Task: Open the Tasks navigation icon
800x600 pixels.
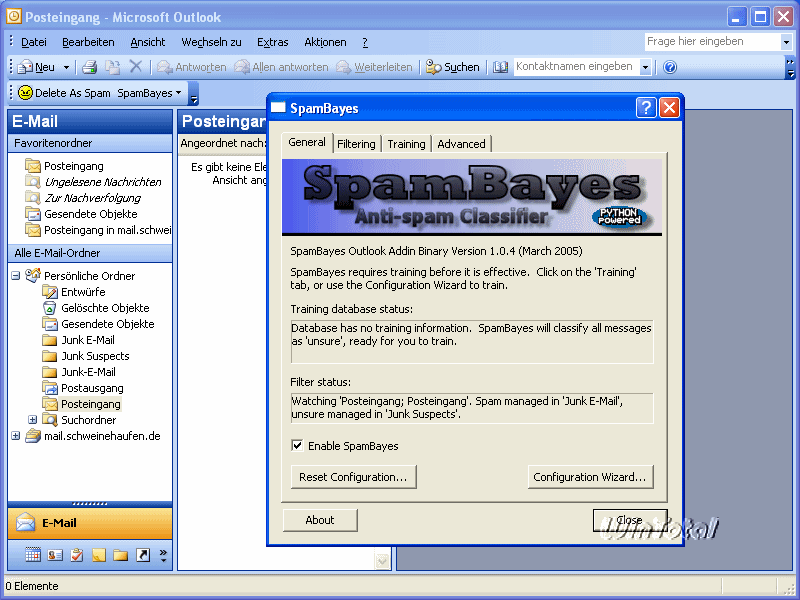Action: tap(77, 555)
